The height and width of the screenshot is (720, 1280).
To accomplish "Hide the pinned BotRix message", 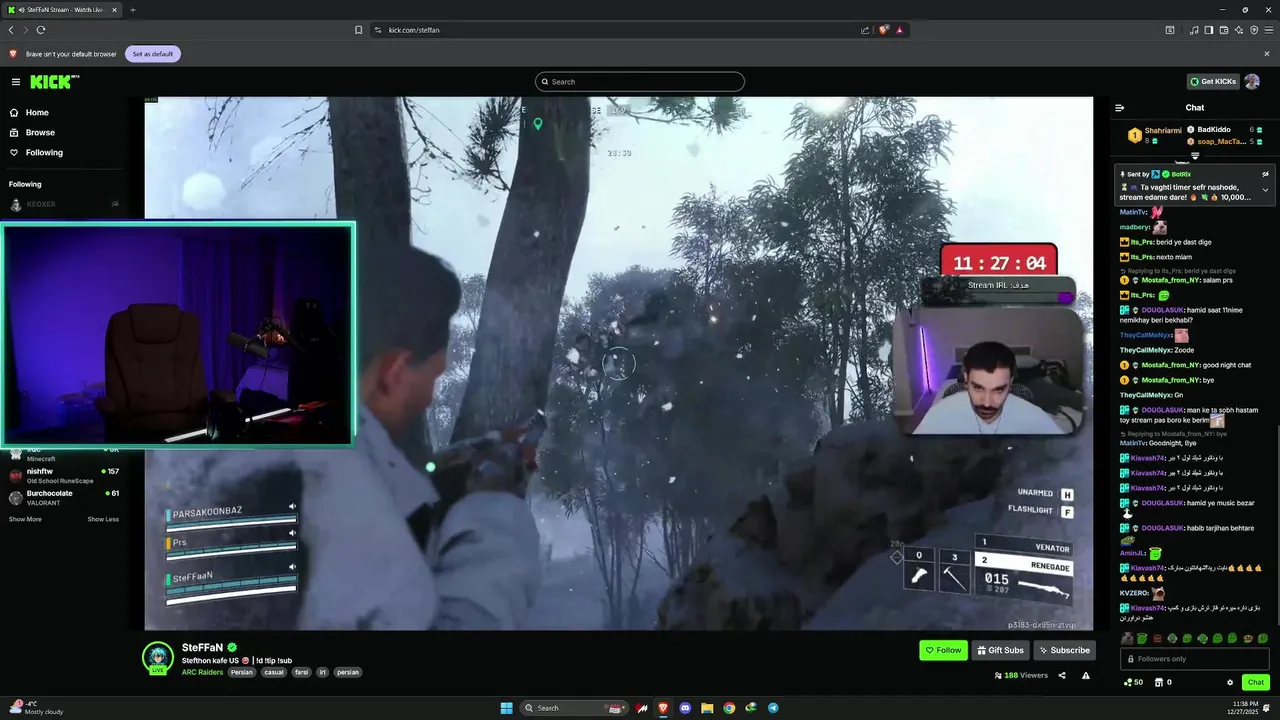I will coord(1265,174).
